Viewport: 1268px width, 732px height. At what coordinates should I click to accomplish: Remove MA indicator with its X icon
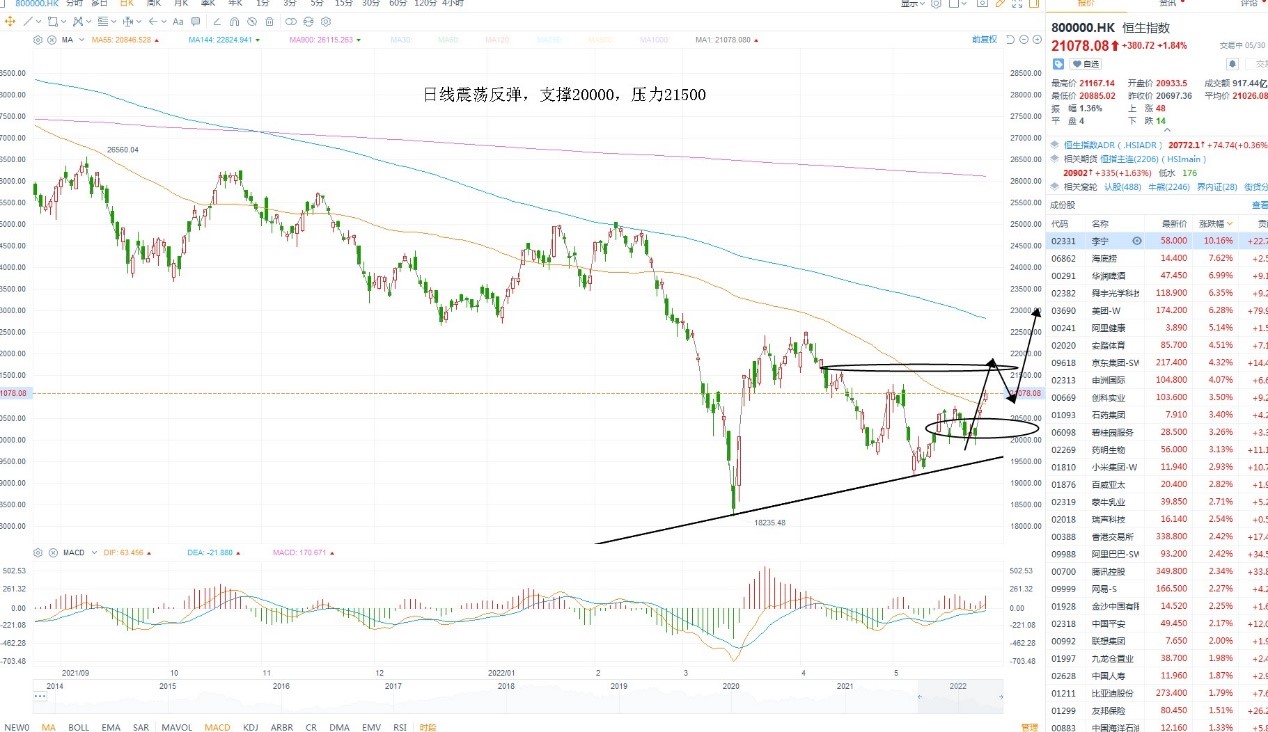click(x=51, y=40)
